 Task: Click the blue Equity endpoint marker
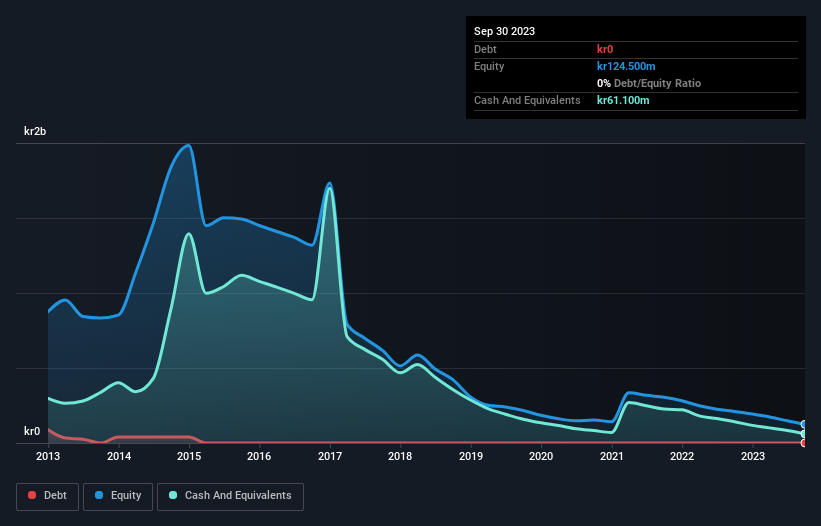pyautogui.click(x=804, y=424)
